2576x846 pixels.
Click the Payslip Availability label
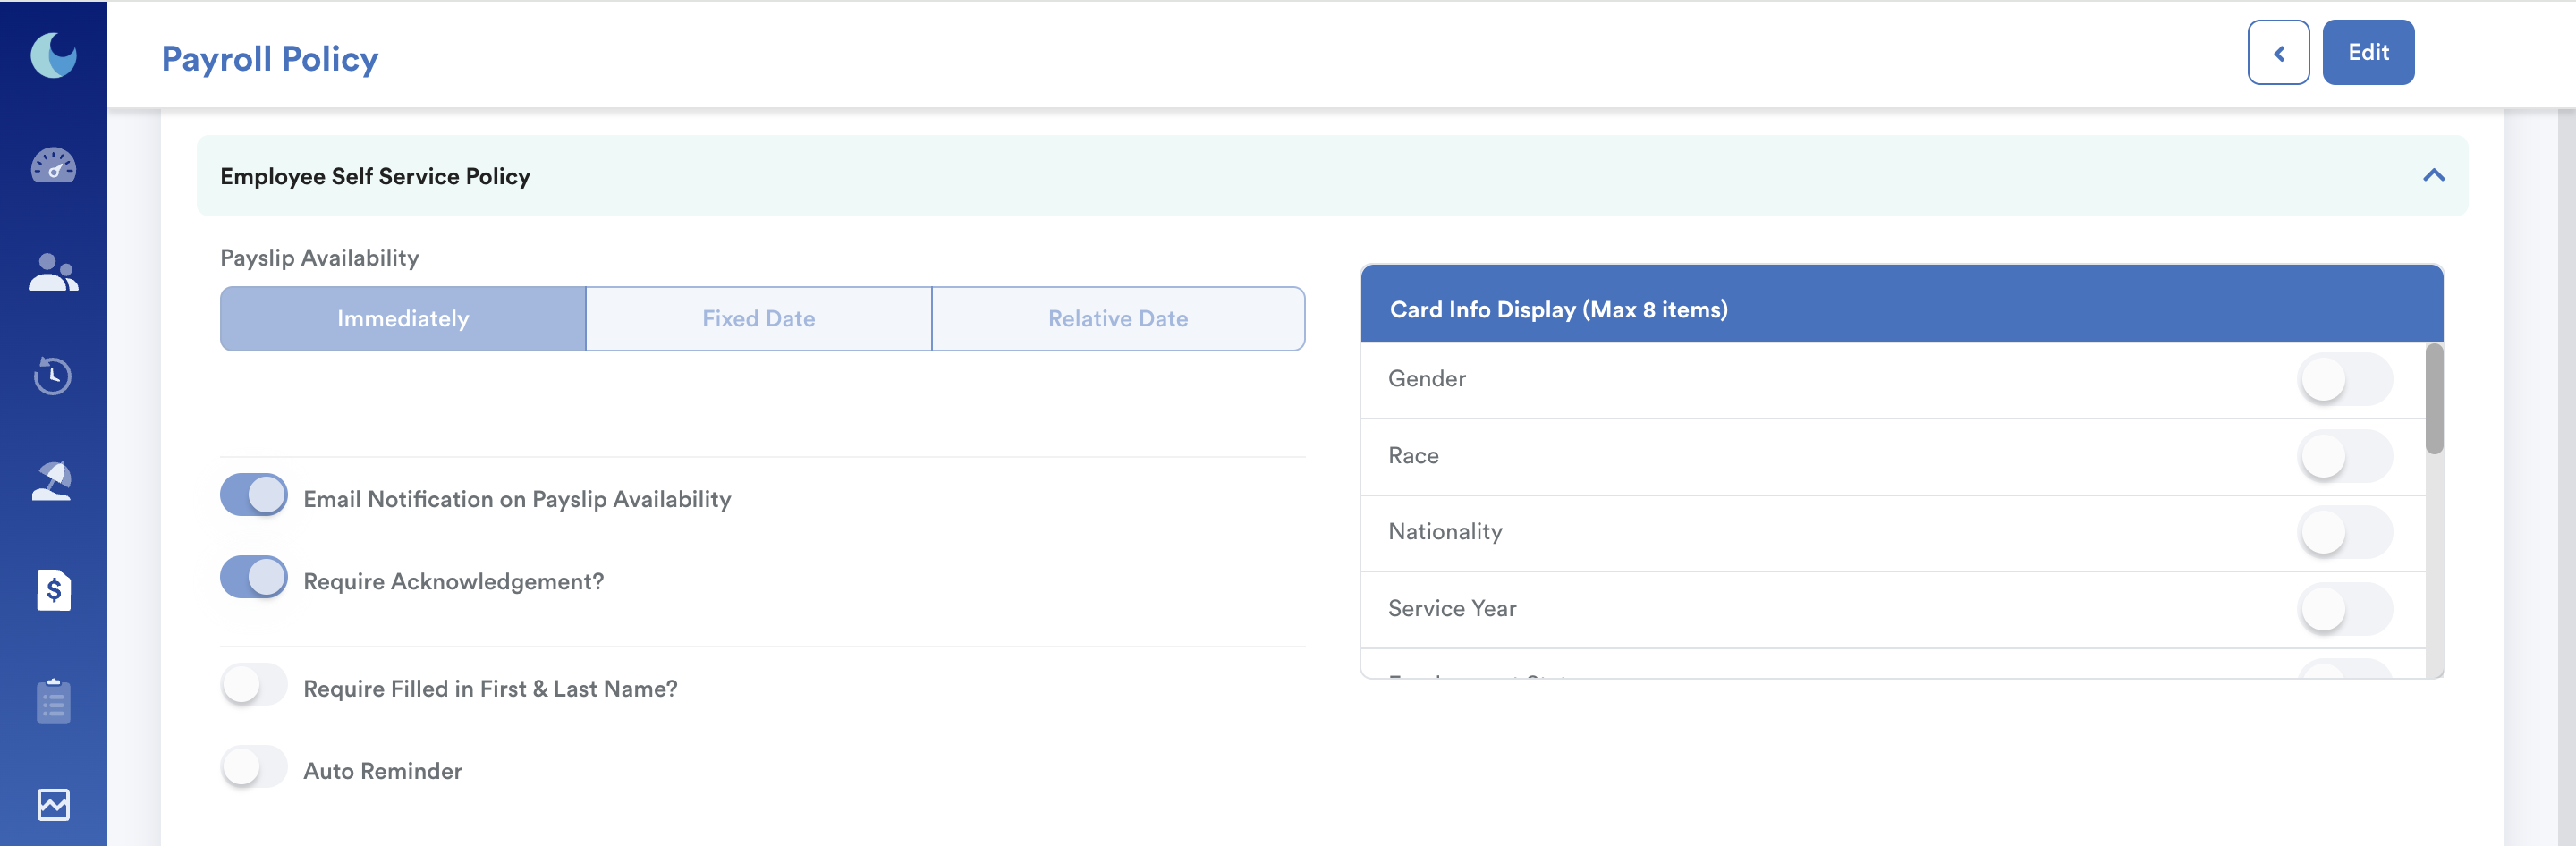click(x=319, y=258)
